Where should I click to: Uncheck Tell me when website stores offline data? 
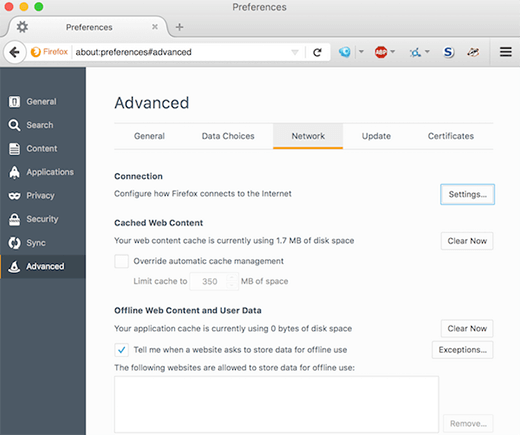(x=121, y=350)
